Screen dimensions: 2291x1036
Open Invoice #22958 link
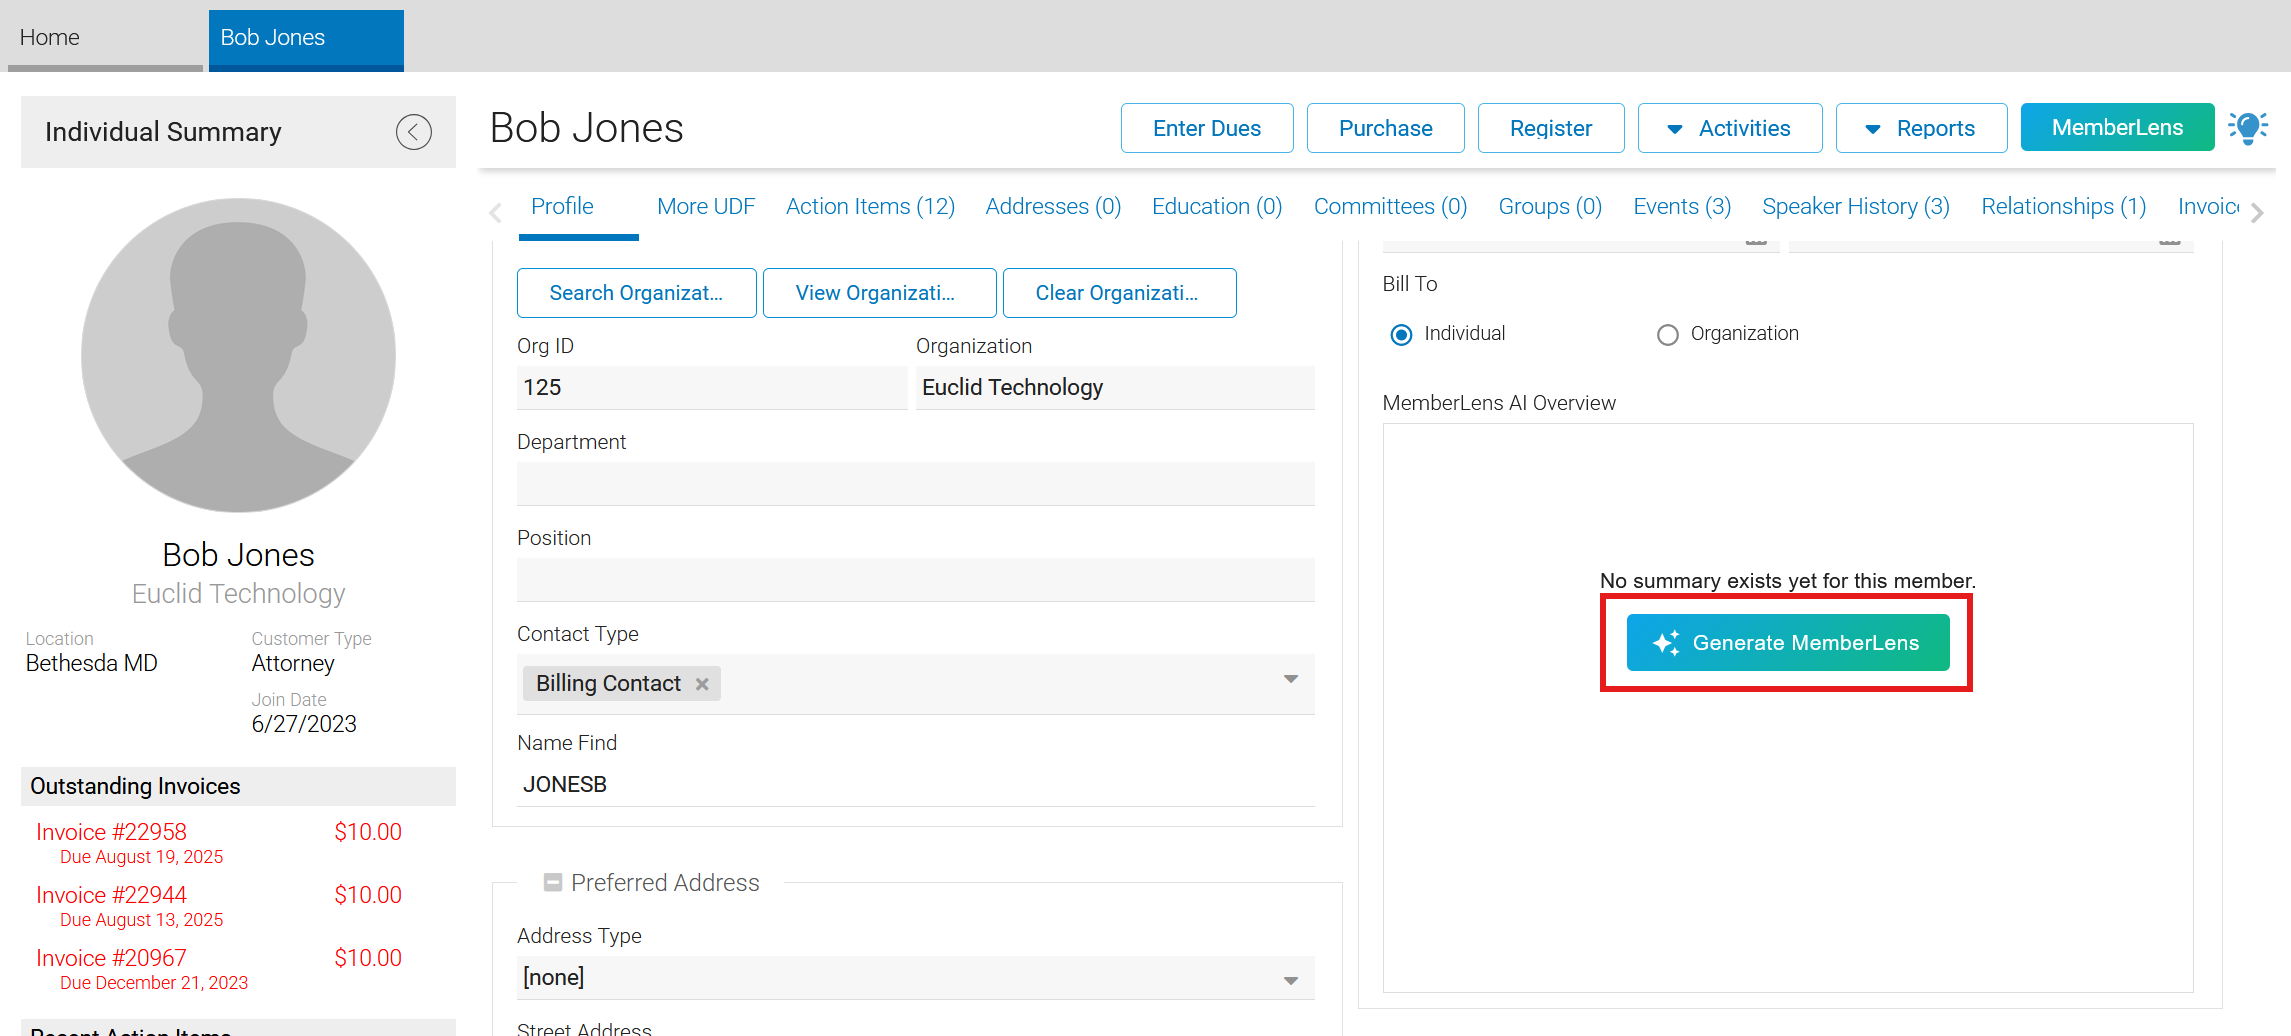point(111,832)
